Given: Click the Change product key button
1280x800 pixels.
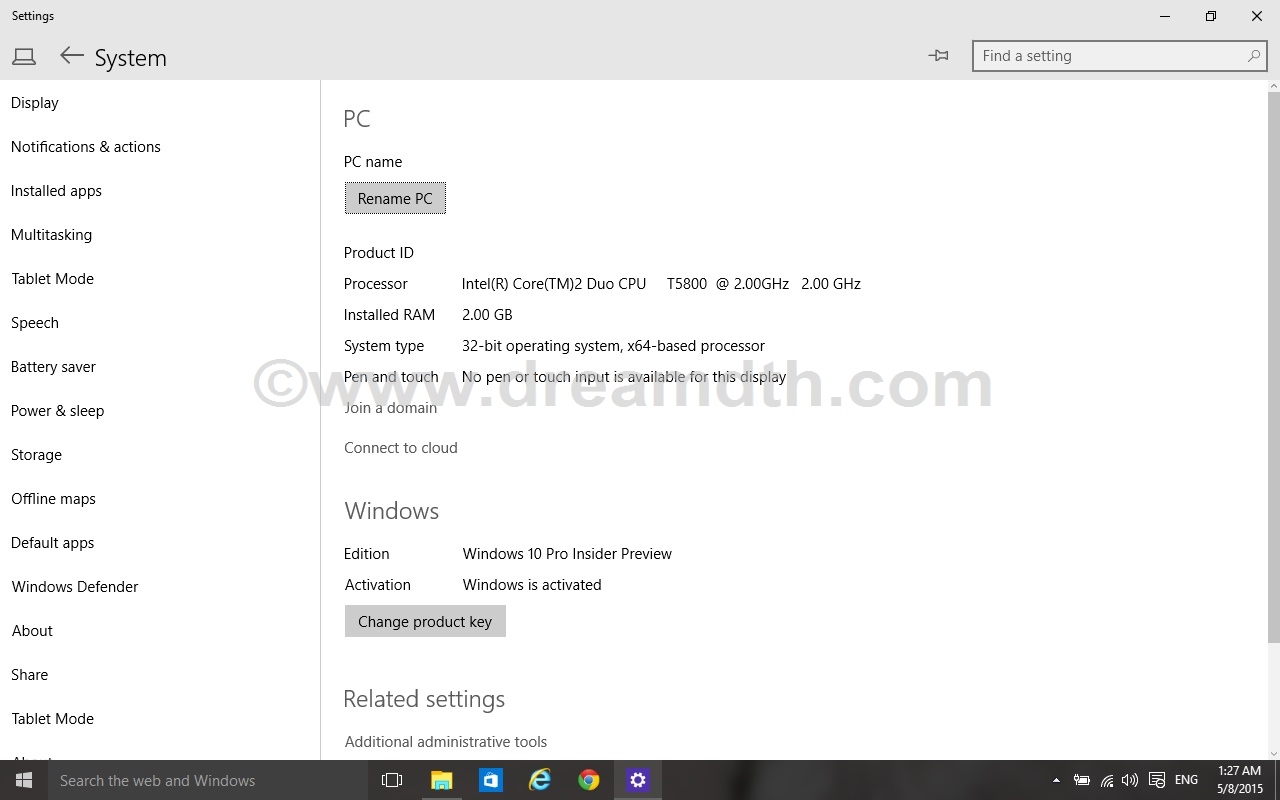Looking at the screenshot, I should point(425,621).
